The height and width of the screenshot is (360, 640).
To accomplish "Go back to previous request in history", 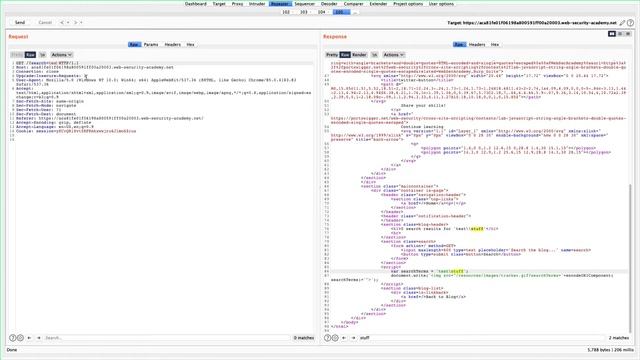I will tap(62, 22).
